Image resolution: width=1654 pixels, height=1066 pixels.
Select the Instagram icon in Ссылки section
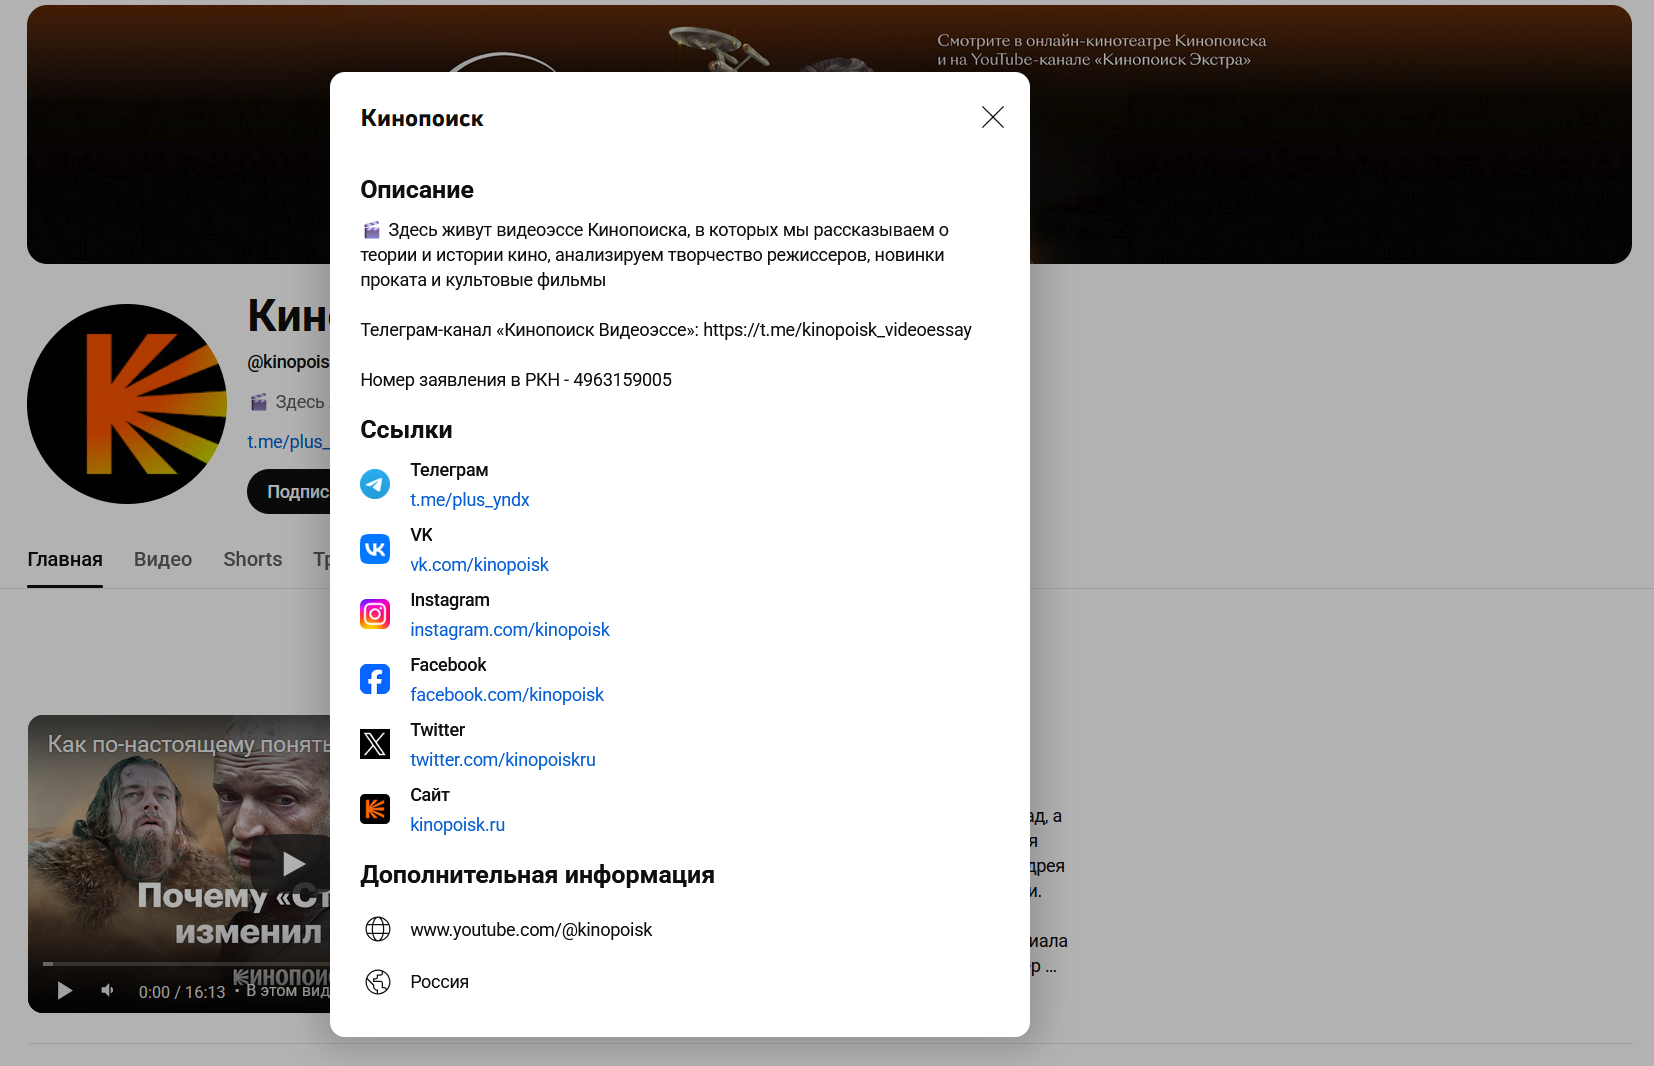click(x=375, y=614)
